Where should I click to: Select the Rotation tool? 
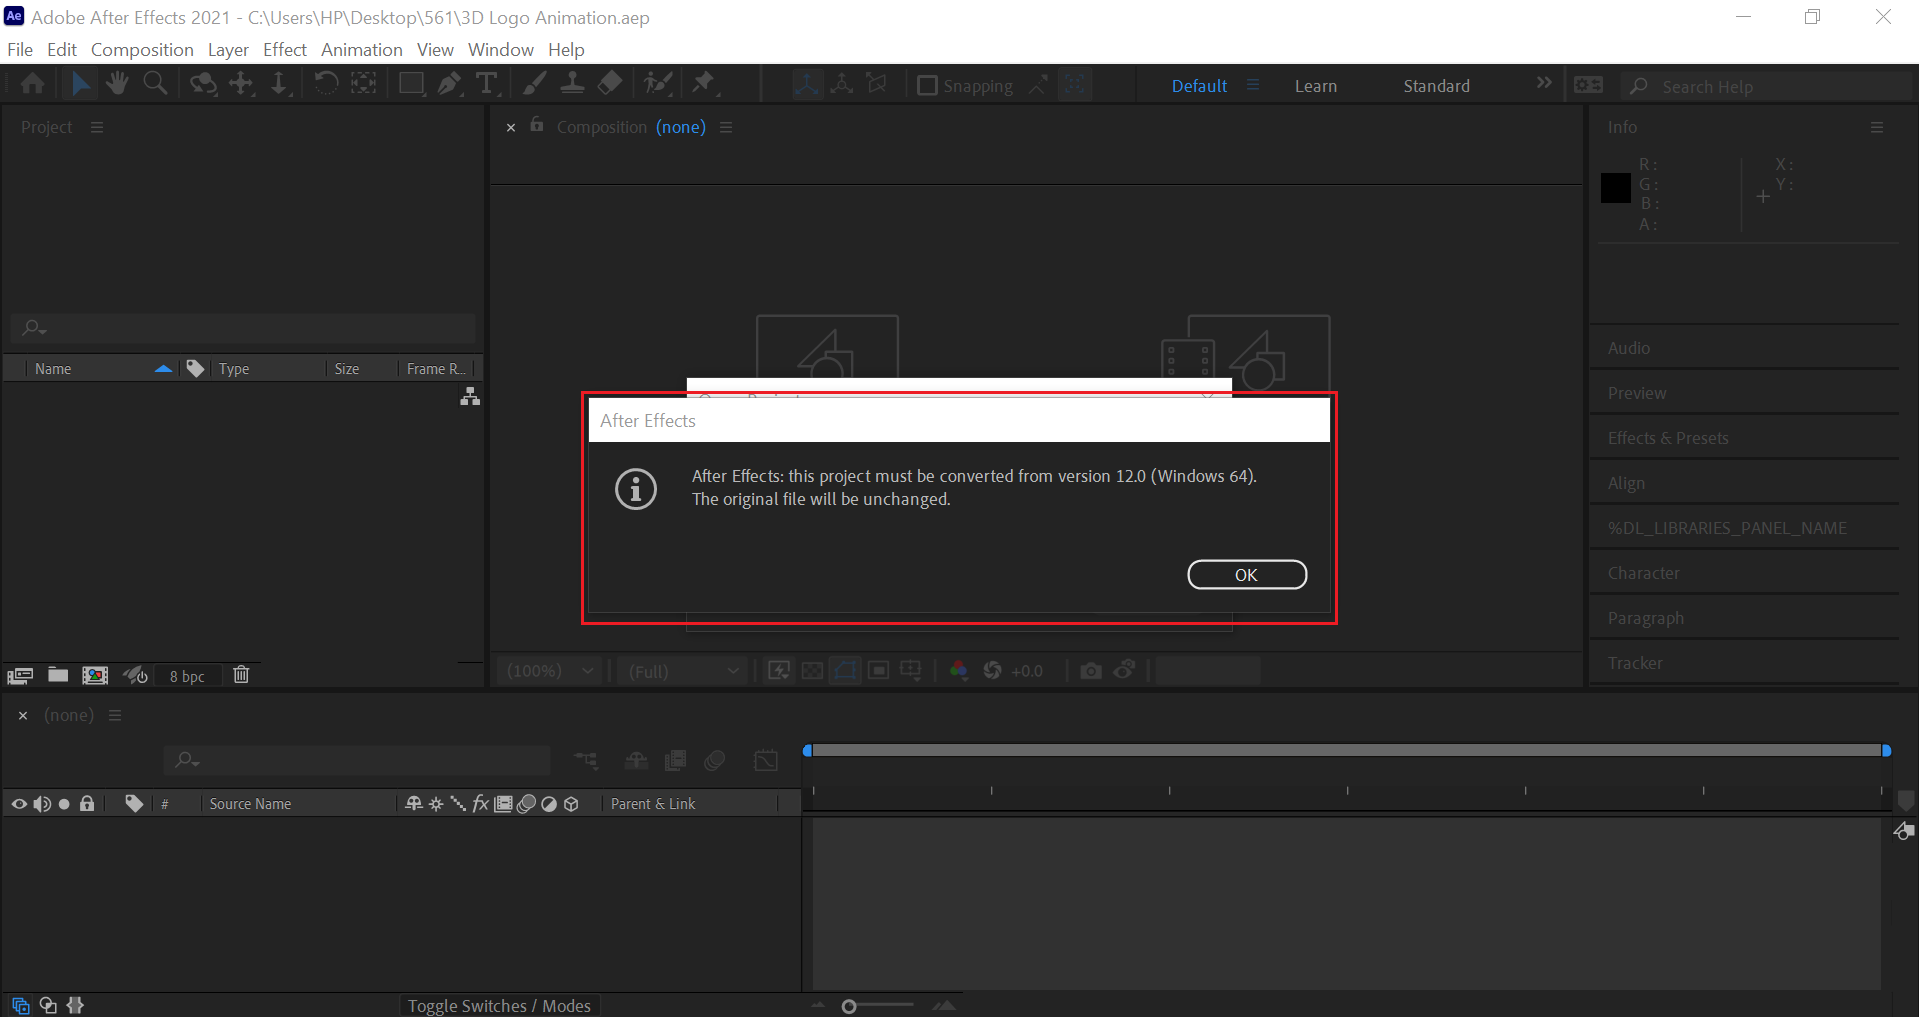(326, 84)
